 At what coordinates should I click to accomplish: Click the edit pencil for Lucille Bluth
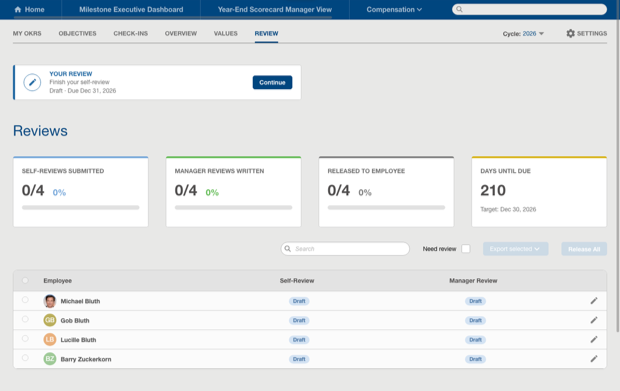(594, 340)
